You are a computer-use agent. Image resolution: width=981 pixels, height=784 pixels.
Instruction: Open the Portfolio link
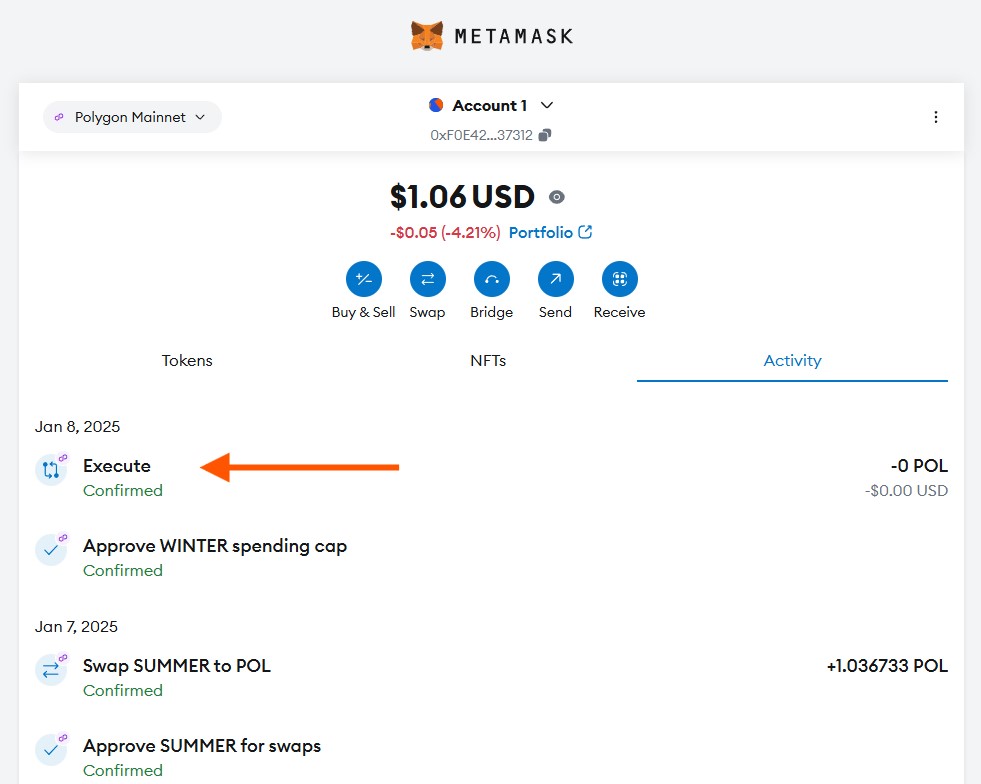[x=550, y=232]
